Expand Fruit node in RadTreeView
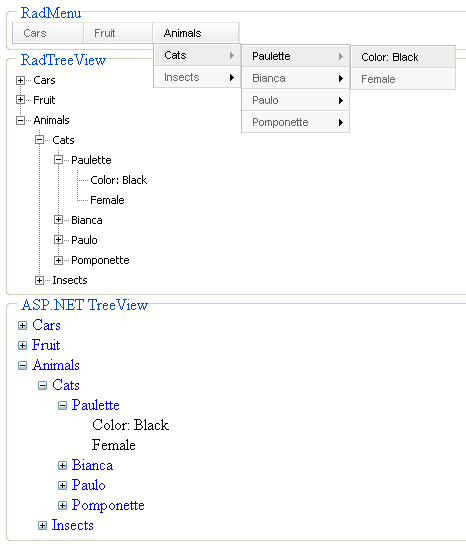The height and width of the screenshot is (552, 466). tap(20, 100)
